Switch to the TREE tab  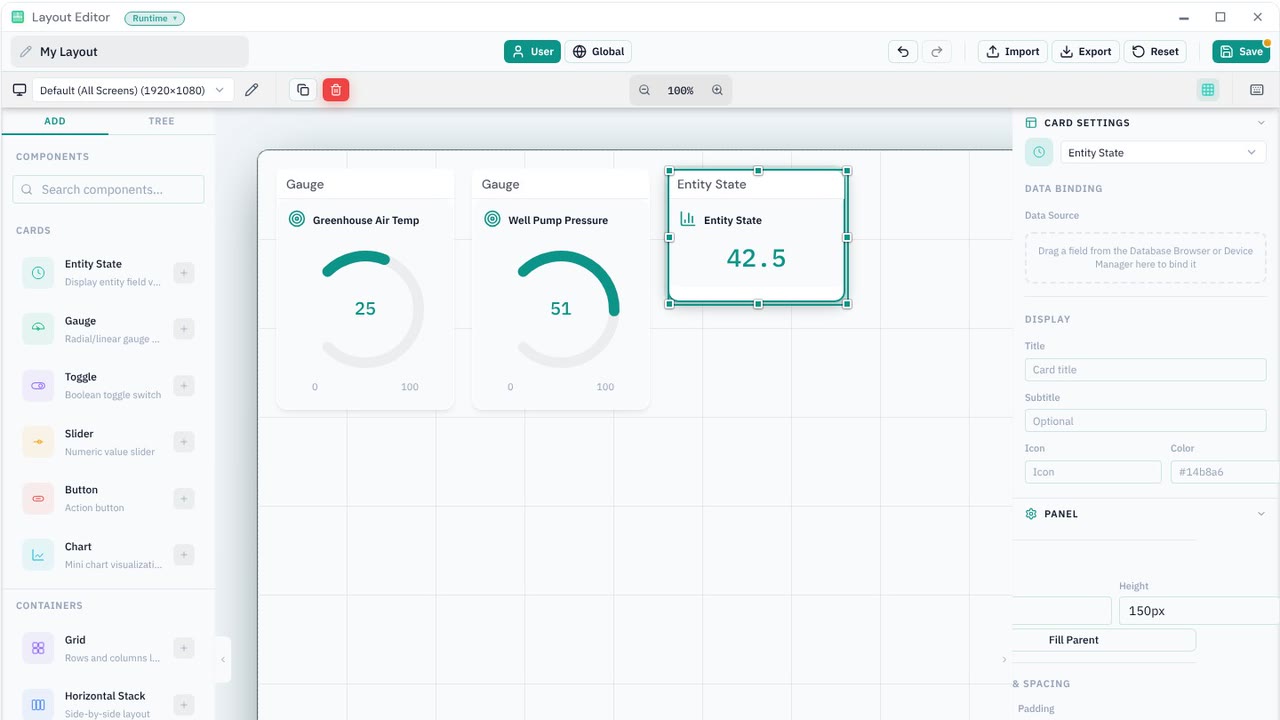click(x=161, y=121)
